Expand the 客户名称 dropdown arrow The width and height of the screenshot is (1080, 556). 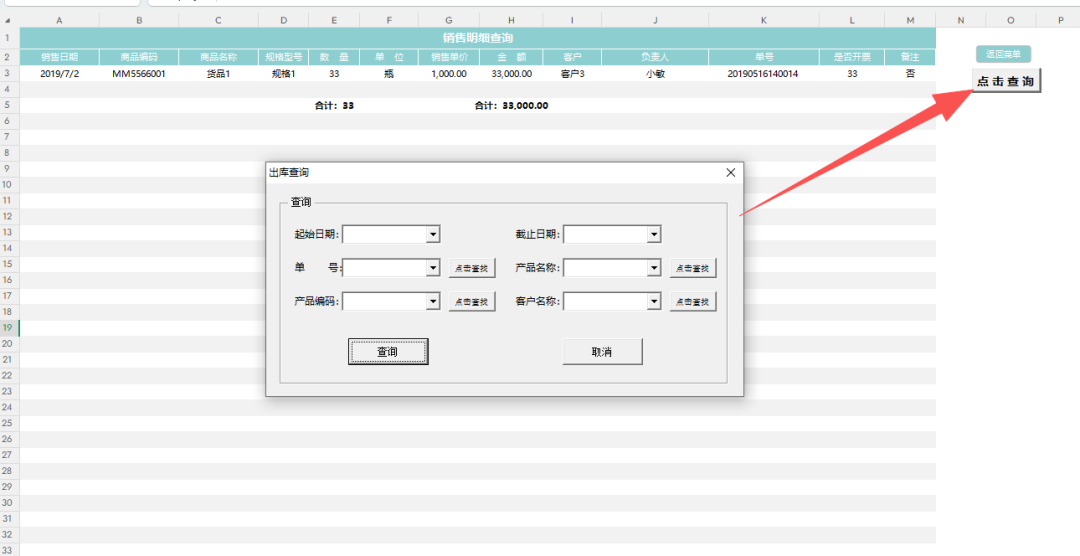click(x=654, y=301)
